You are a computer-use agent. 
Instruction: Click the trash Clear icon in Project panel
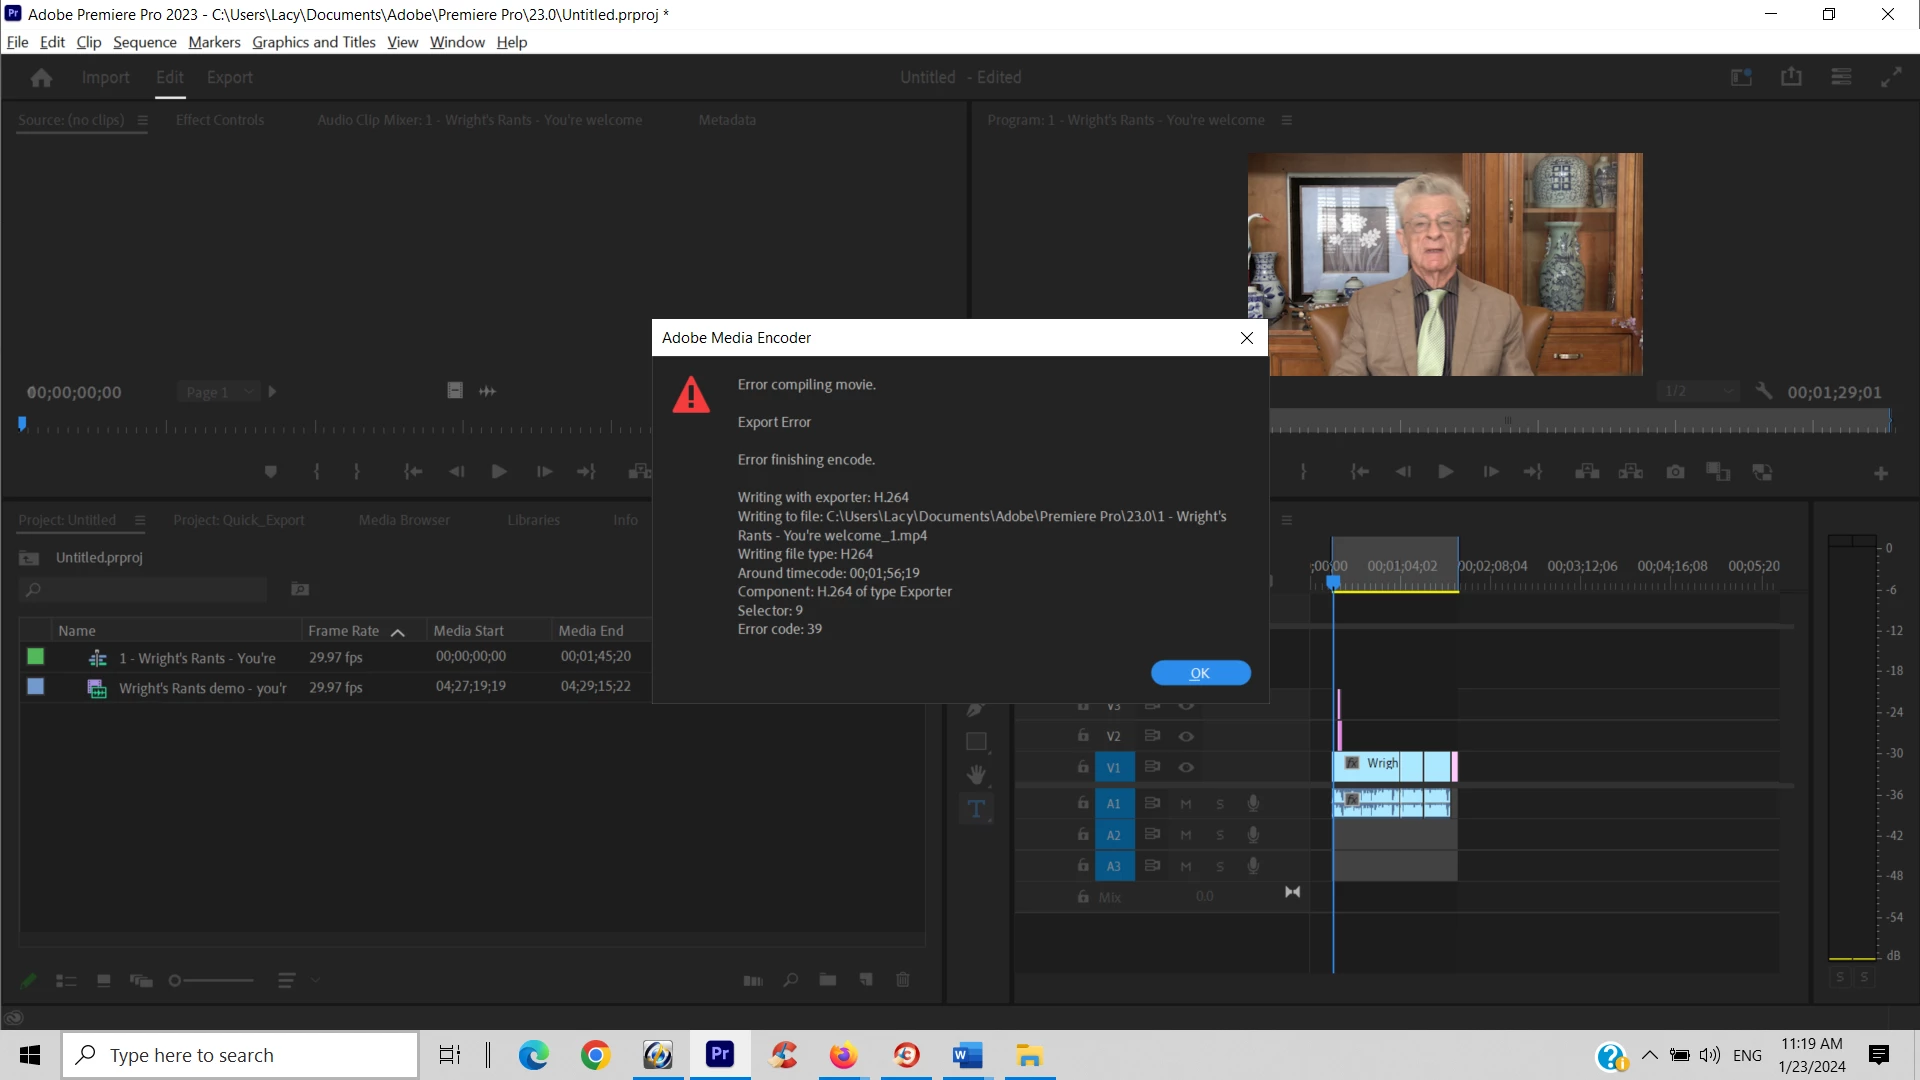pyautogui.click(x=902, y=980)
